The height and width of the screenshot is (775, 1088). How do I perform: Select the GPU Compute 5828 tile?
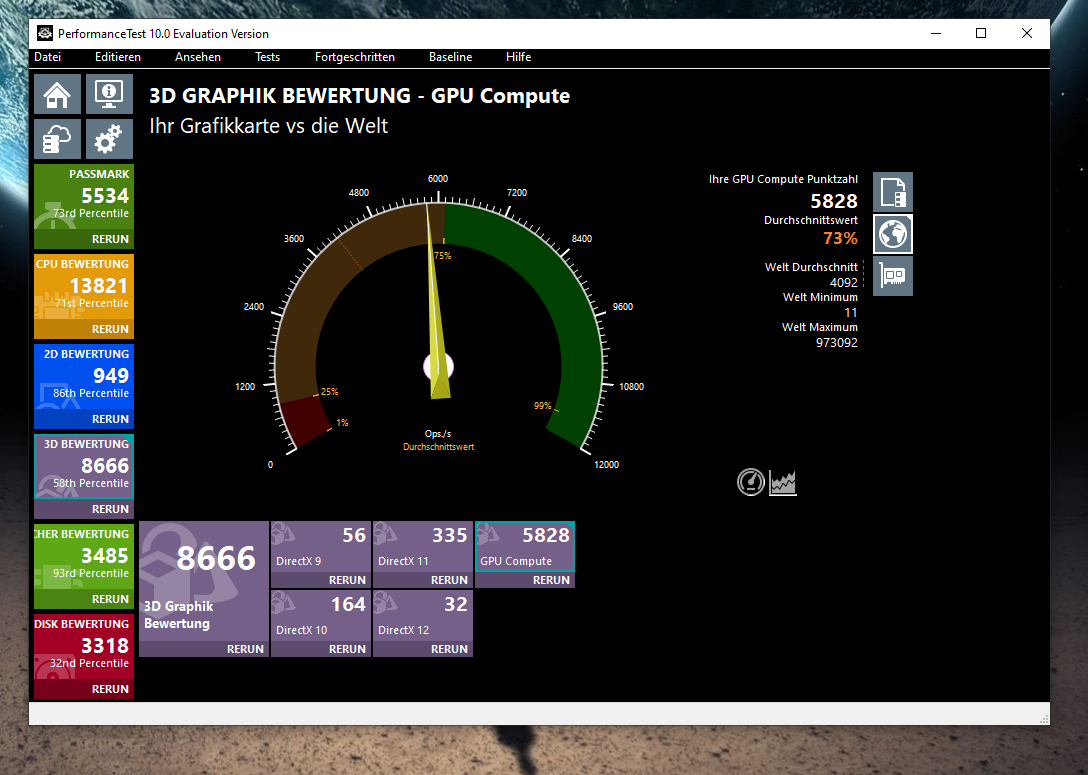point(525,547)
